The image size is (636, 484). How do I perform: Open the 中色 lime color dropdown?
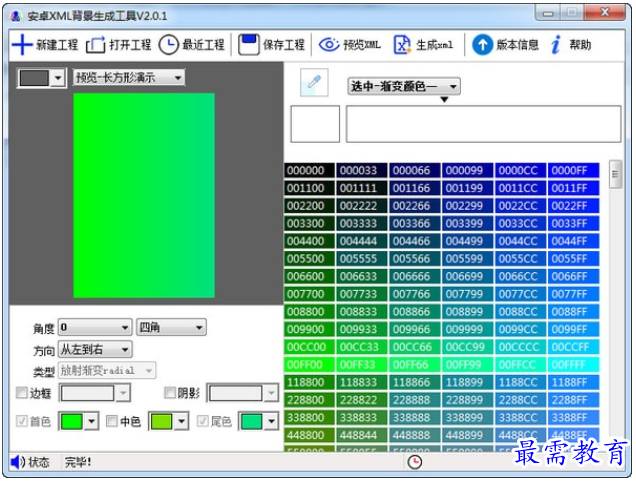(x=169, y=421)
